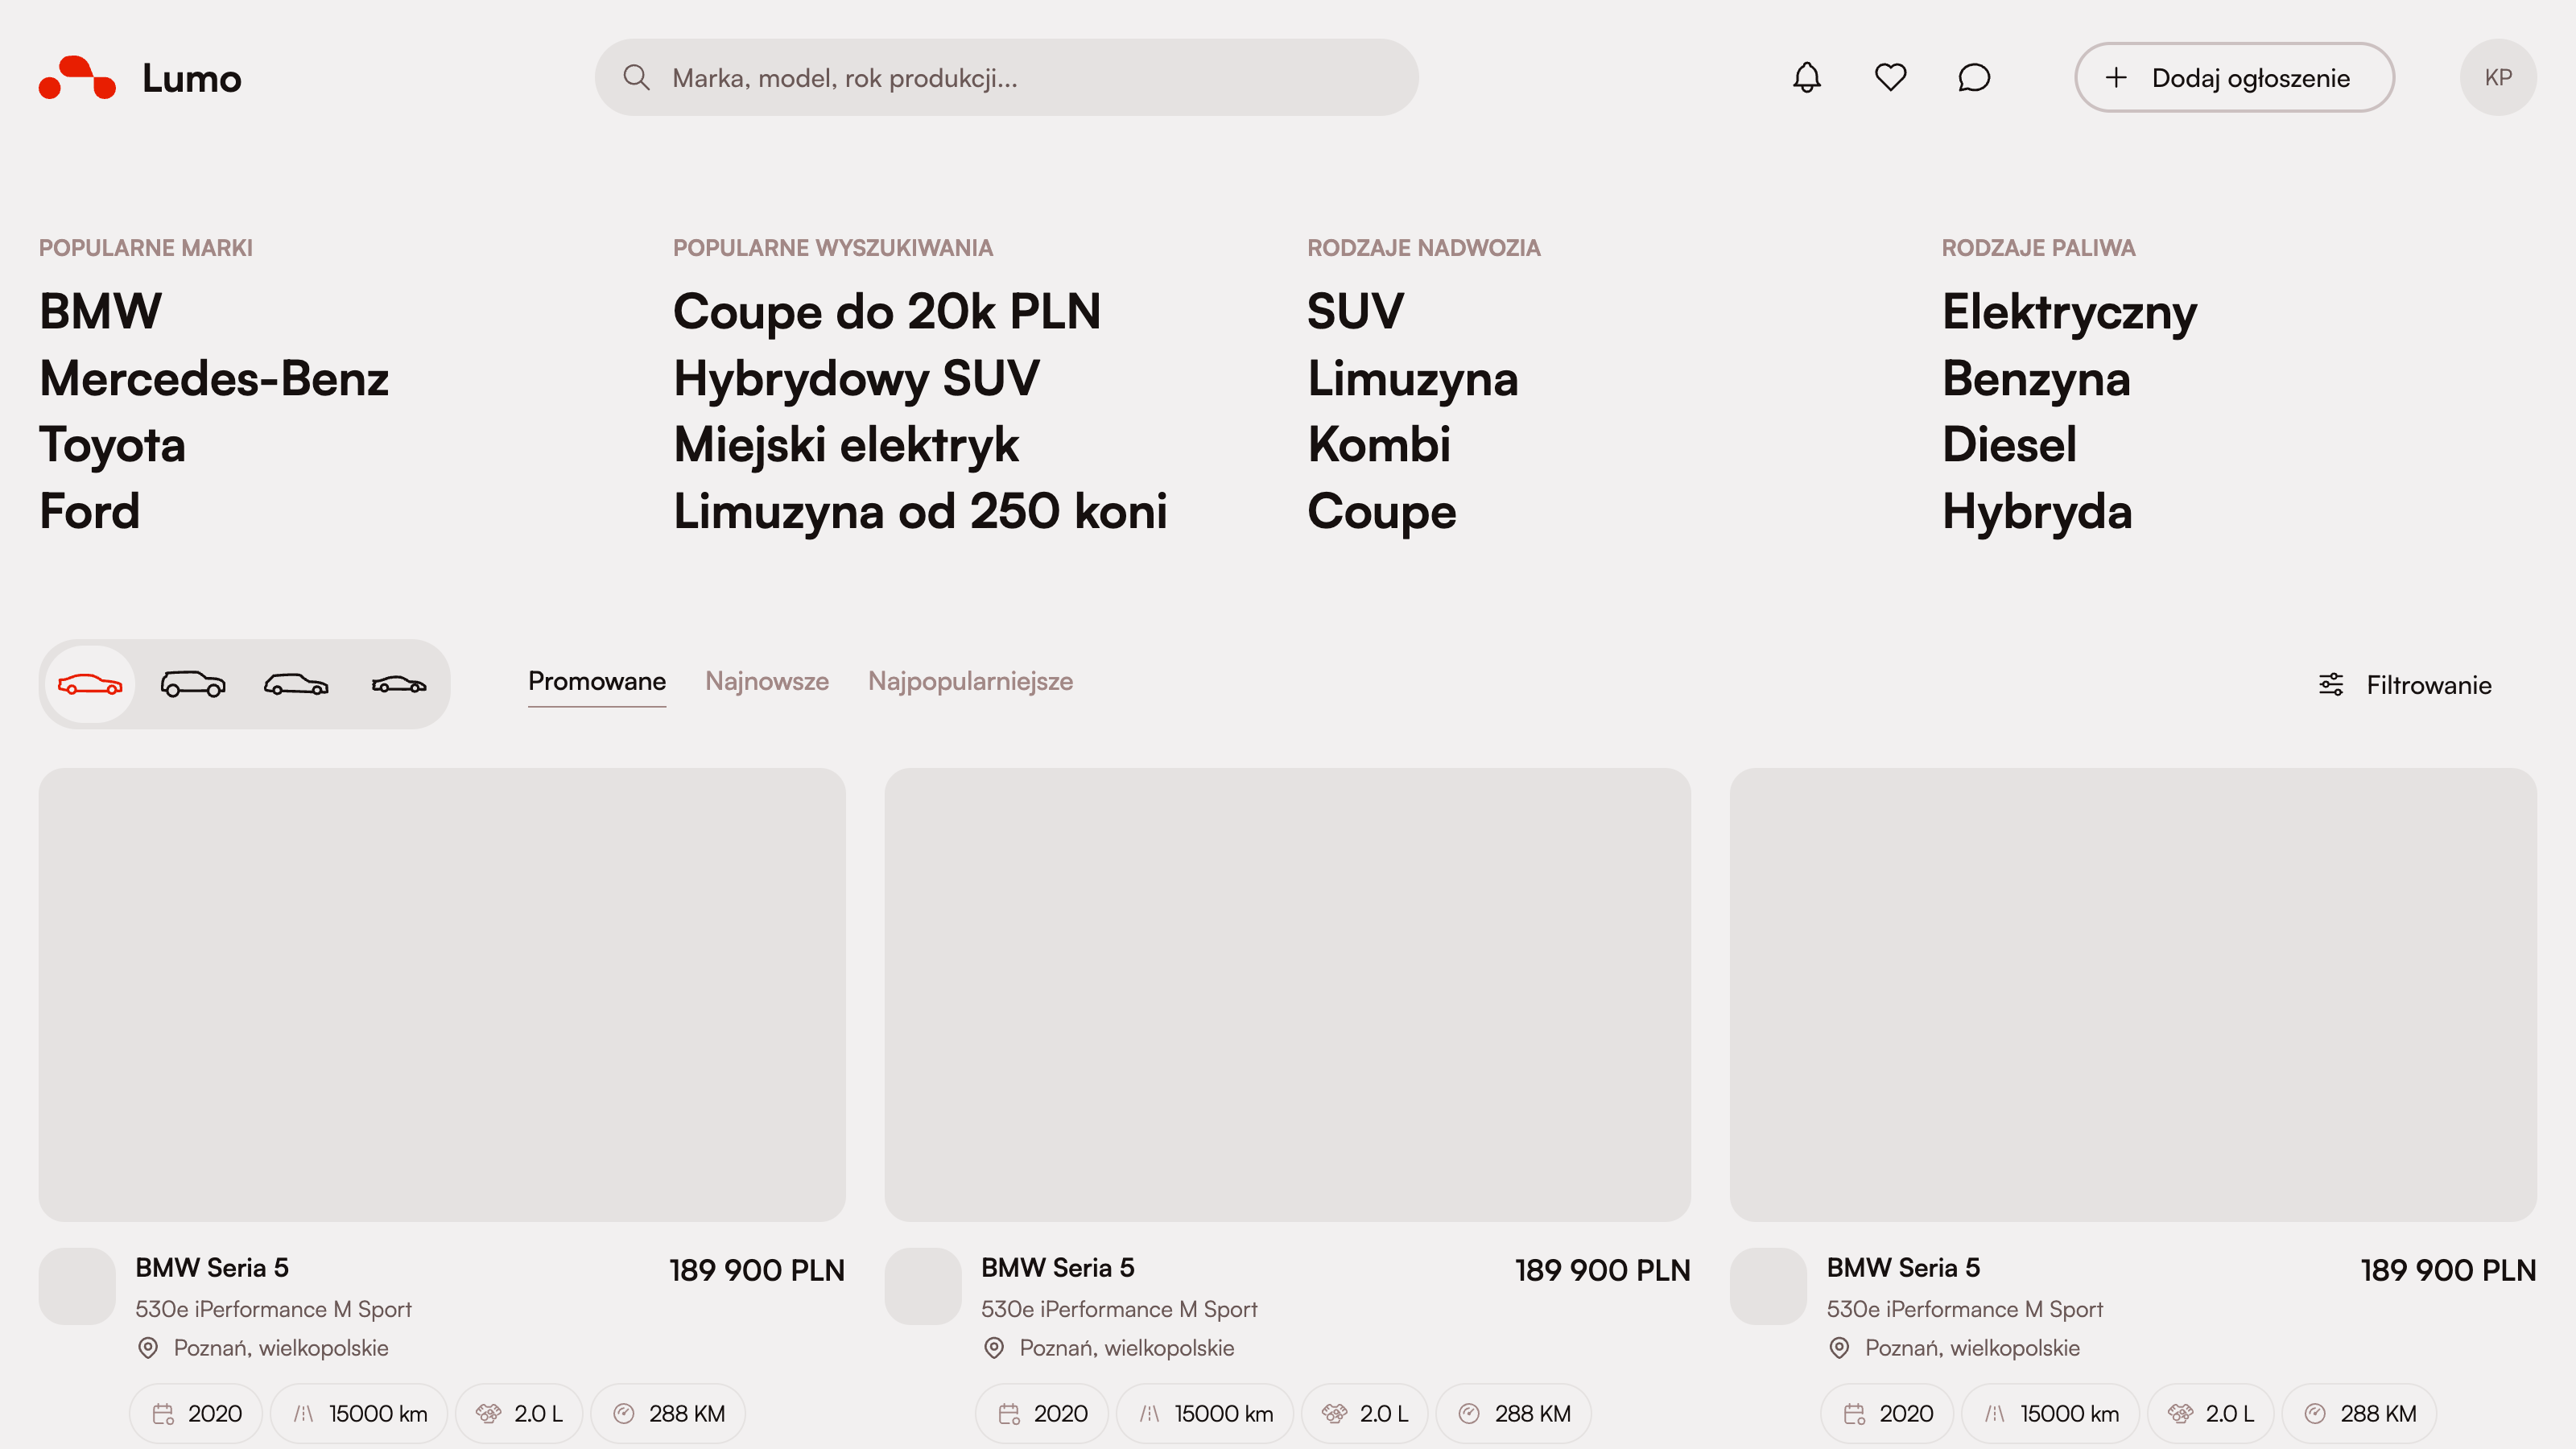Select the Coupe do 20k PLN search

887,311
